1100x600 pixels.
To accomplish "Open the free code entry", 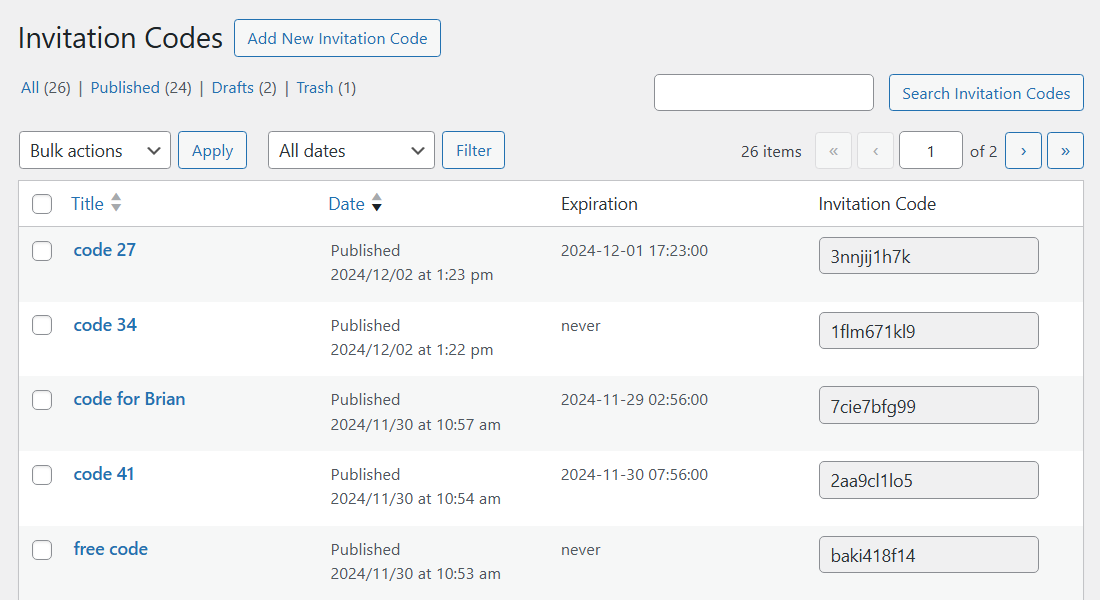I will 111,549.
